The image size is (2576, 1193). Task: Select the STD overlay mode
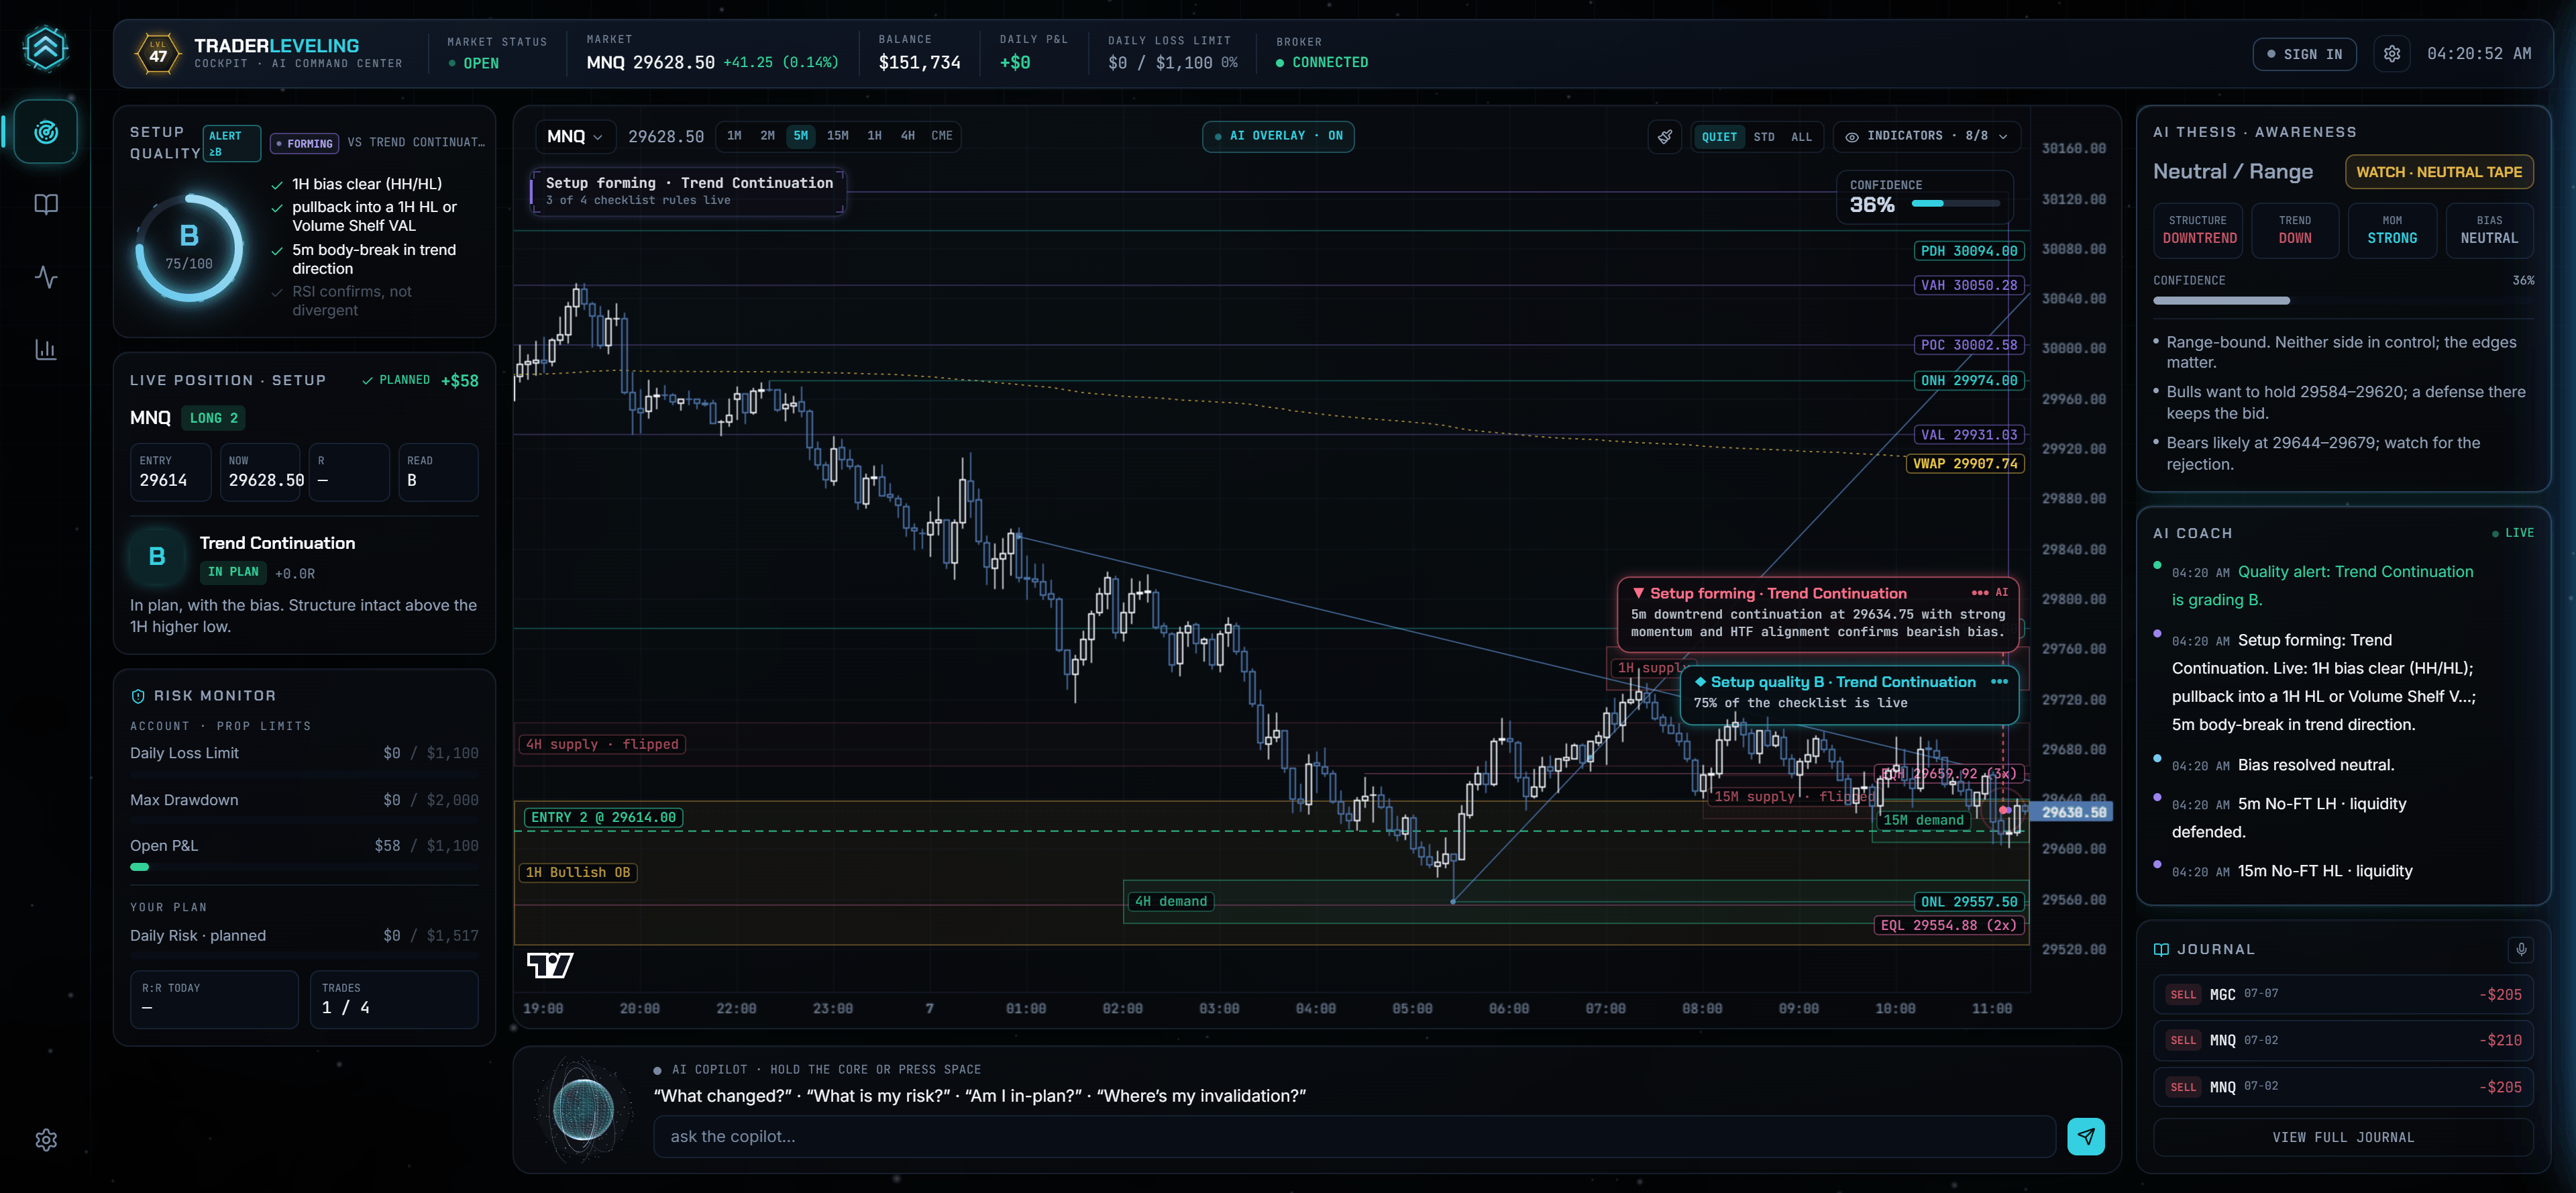[1764, 137]
